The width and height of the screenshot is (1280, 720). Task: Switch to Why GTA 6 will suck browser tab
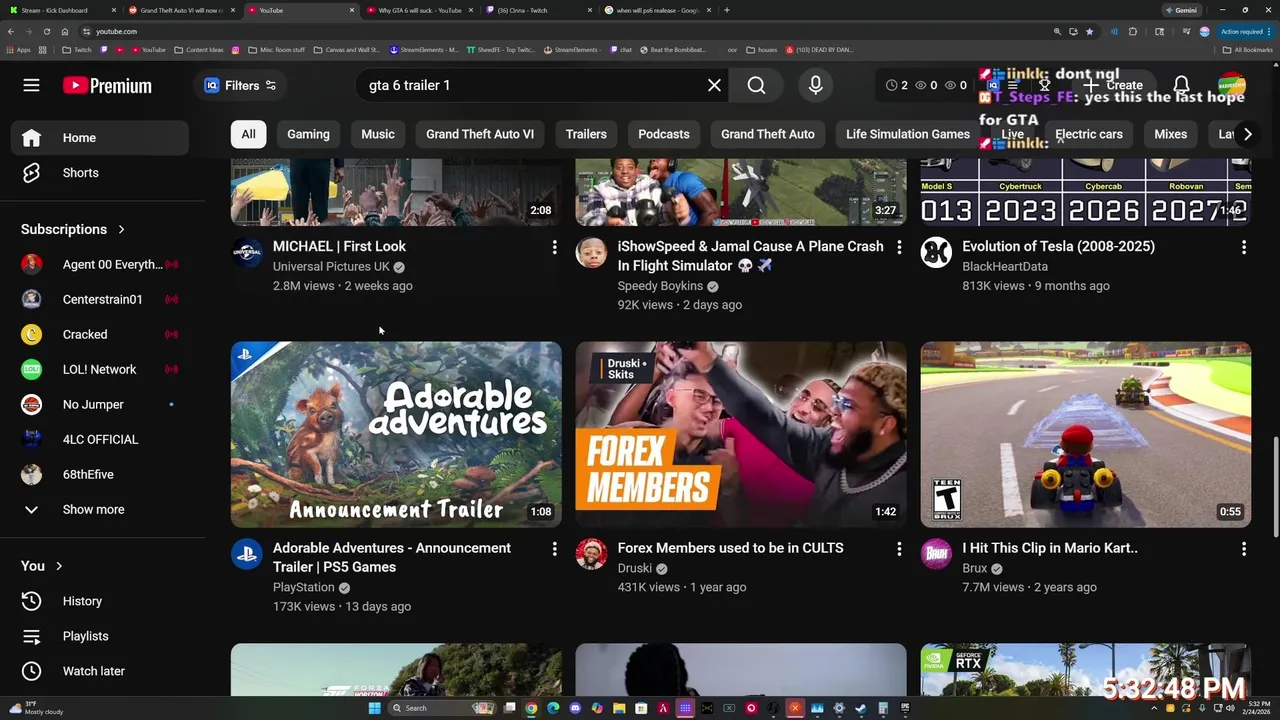pos(420,10)
